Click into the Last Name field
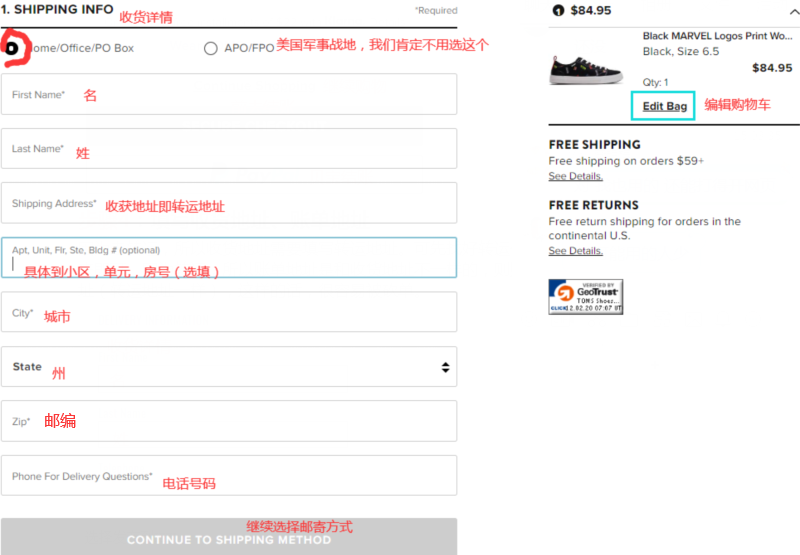The image size is (800, 555). coord(229,148)
